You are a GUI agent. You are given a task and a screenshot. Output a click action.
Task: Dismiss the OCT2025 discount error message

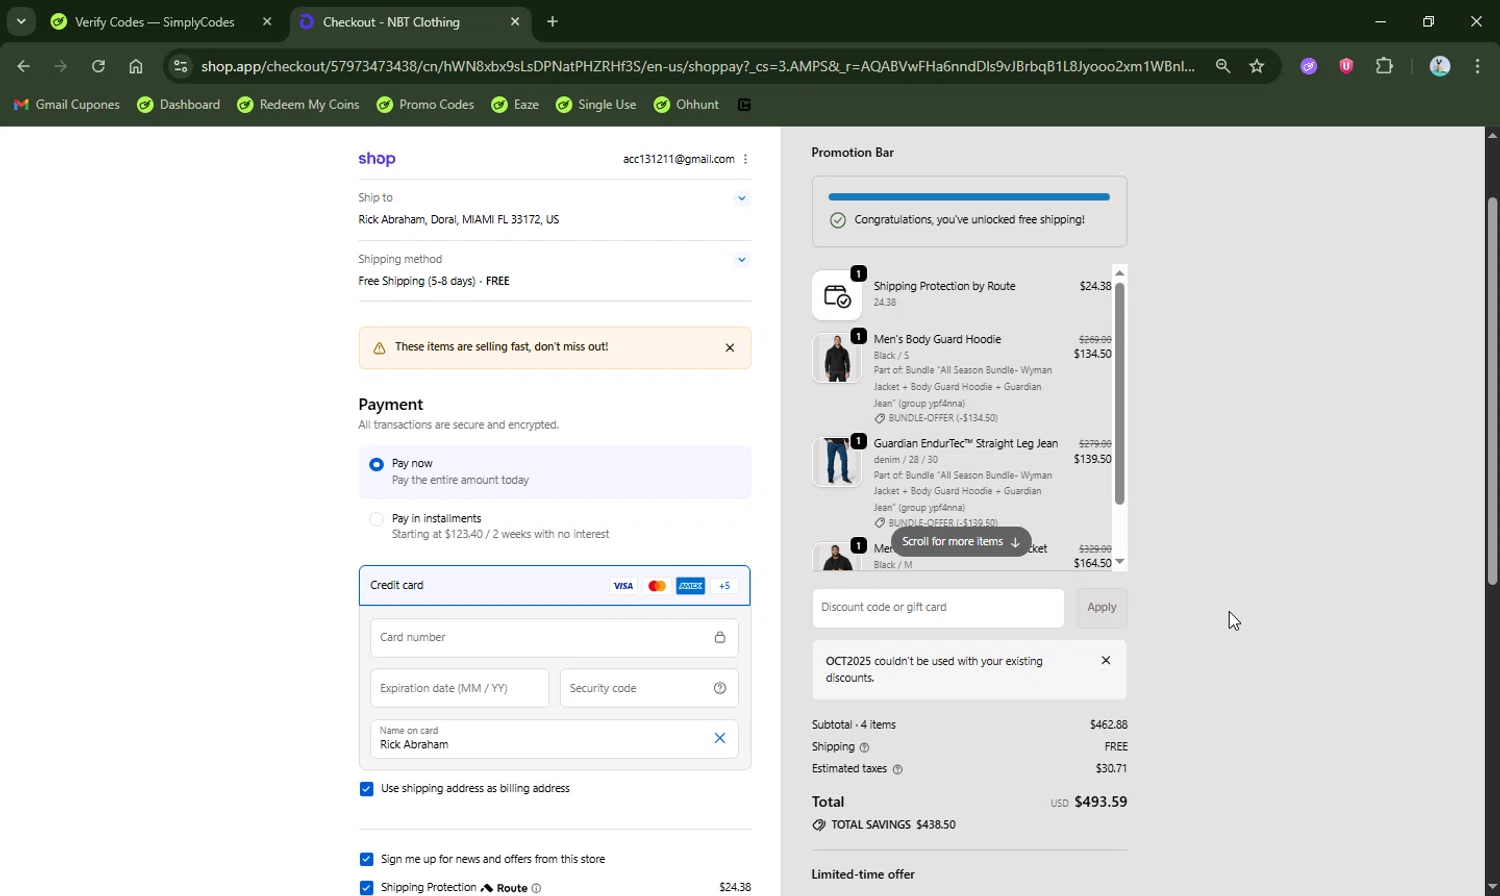pyautogui.click(x=1105, y=660)
